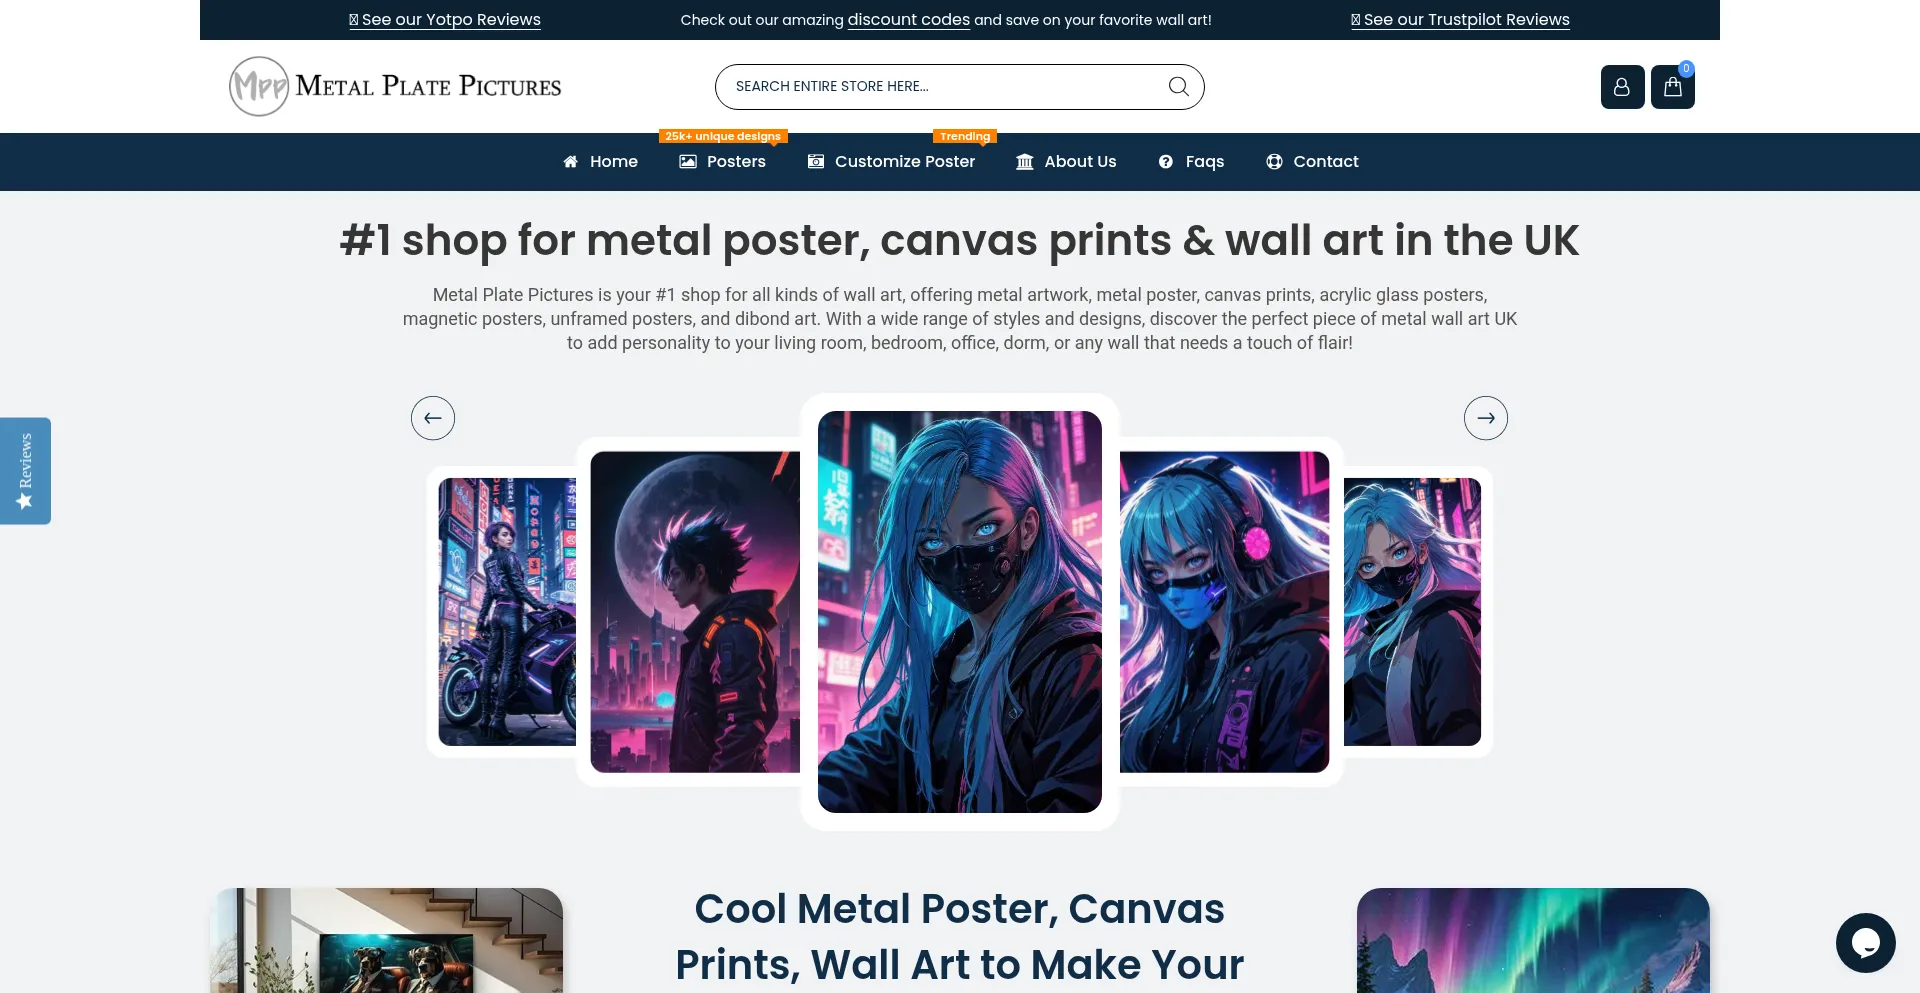1920x993 pixels.
Task: Select the center masked girl poster
Action: point(959,611)
